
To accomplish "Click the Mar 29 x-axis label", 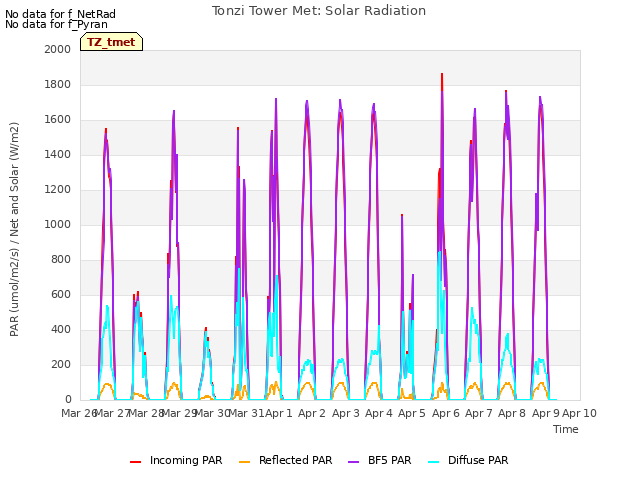I will [179, 413].
